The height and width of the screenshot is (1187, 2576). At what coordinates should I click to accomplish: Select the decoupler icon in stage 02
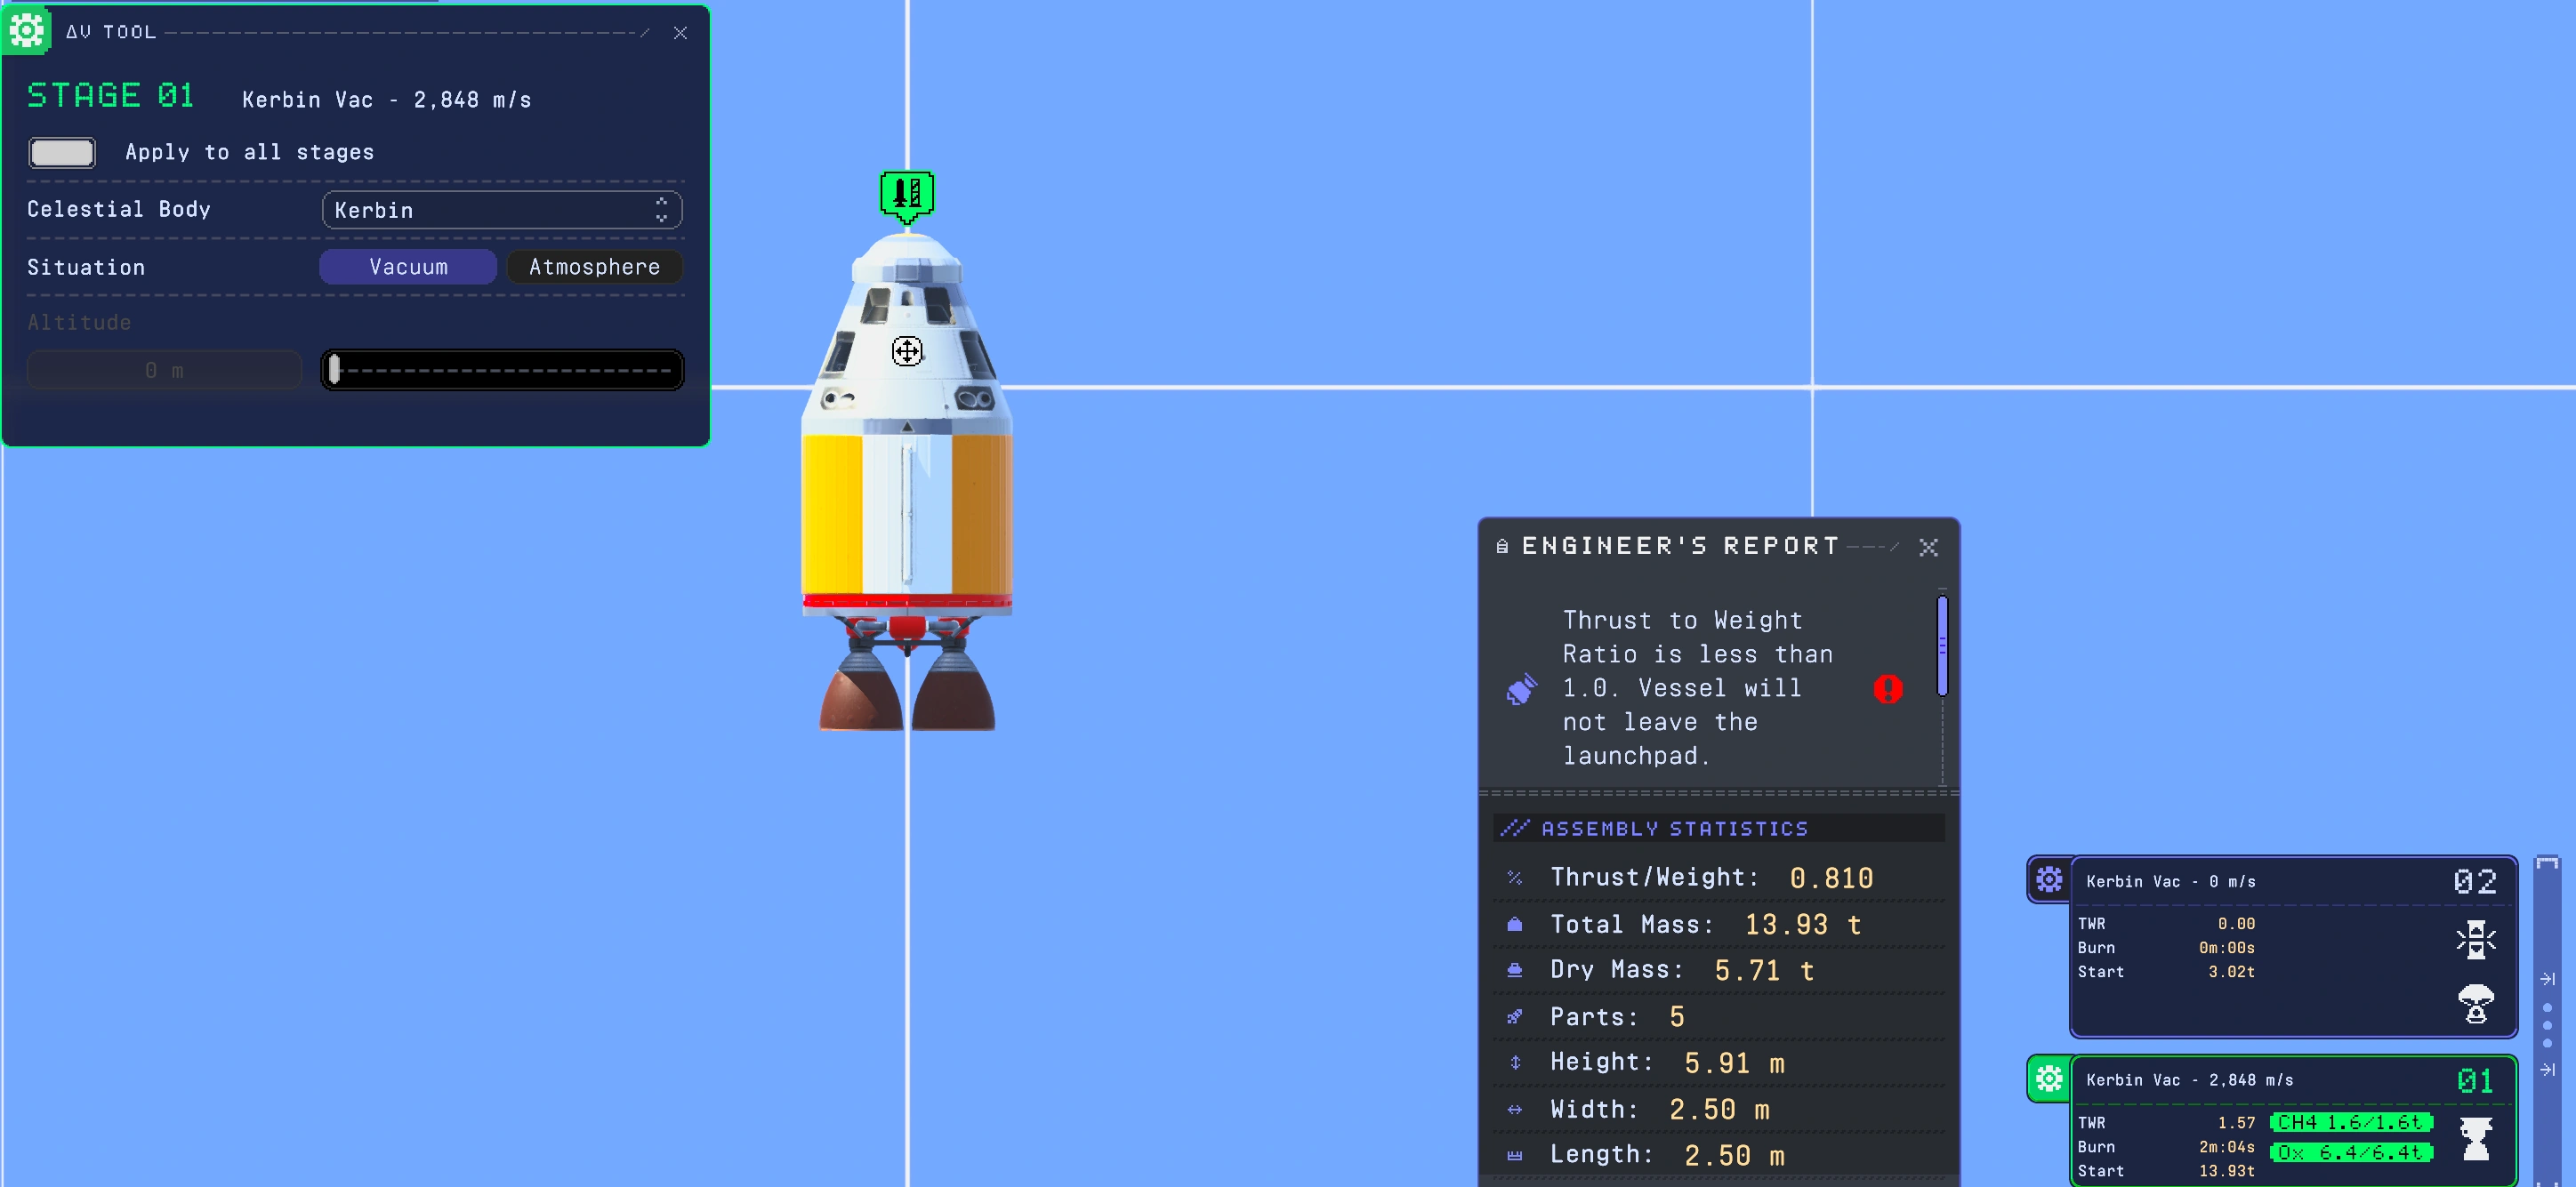[x=2475, y=940]
